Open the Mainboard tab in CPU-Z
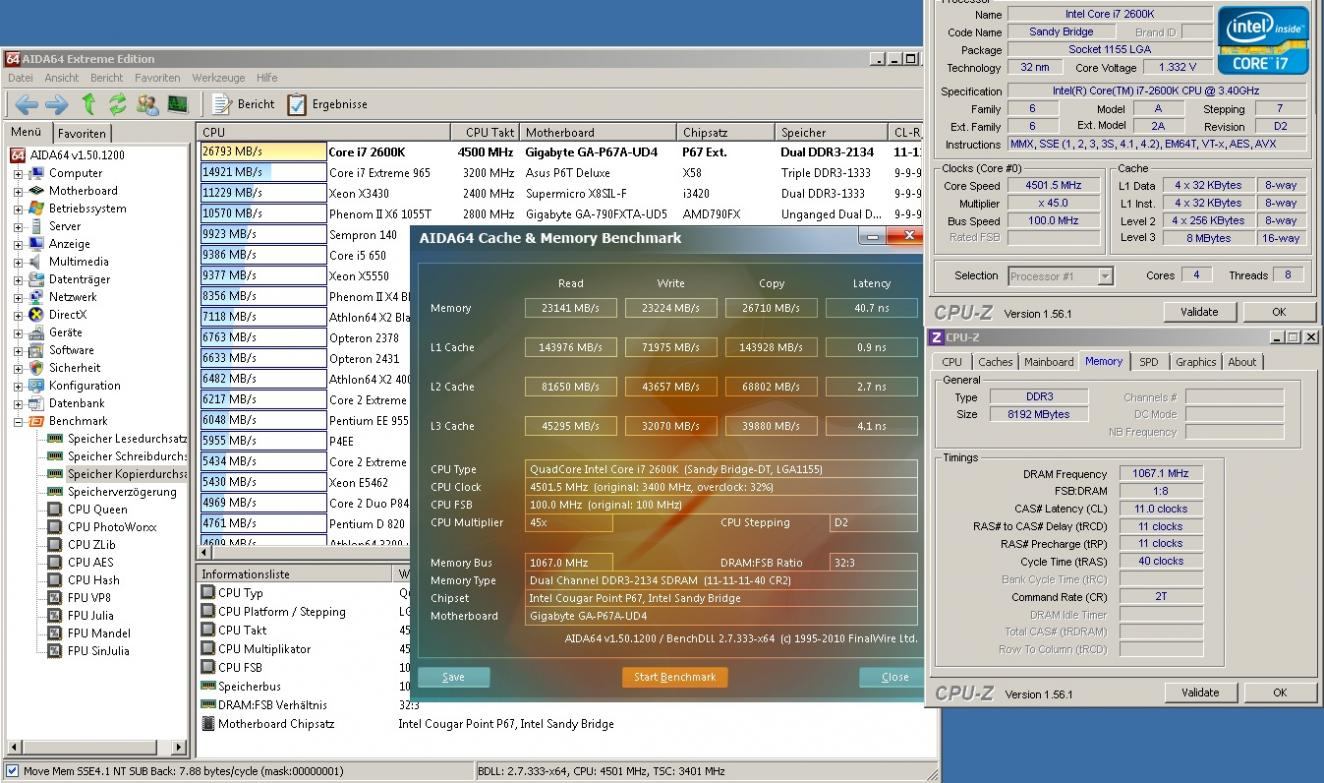Viewport: 1324px width, 783px height. (1048, 362)
